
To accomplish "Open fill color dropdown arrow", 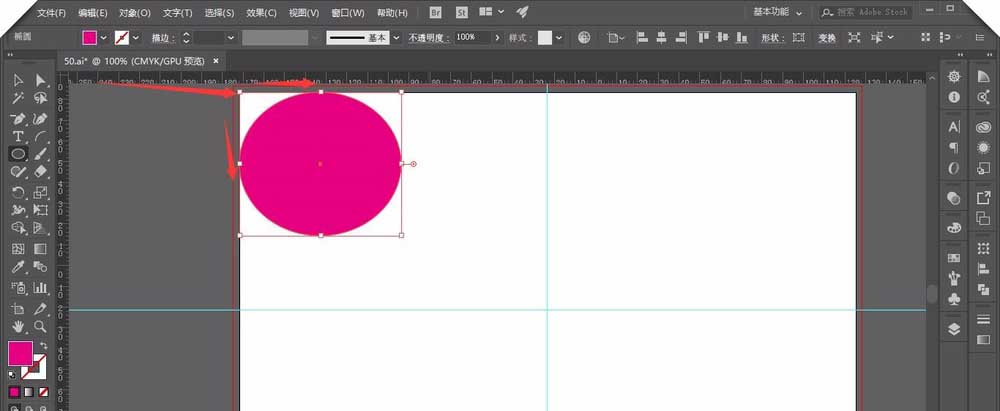I will [103, 38].
